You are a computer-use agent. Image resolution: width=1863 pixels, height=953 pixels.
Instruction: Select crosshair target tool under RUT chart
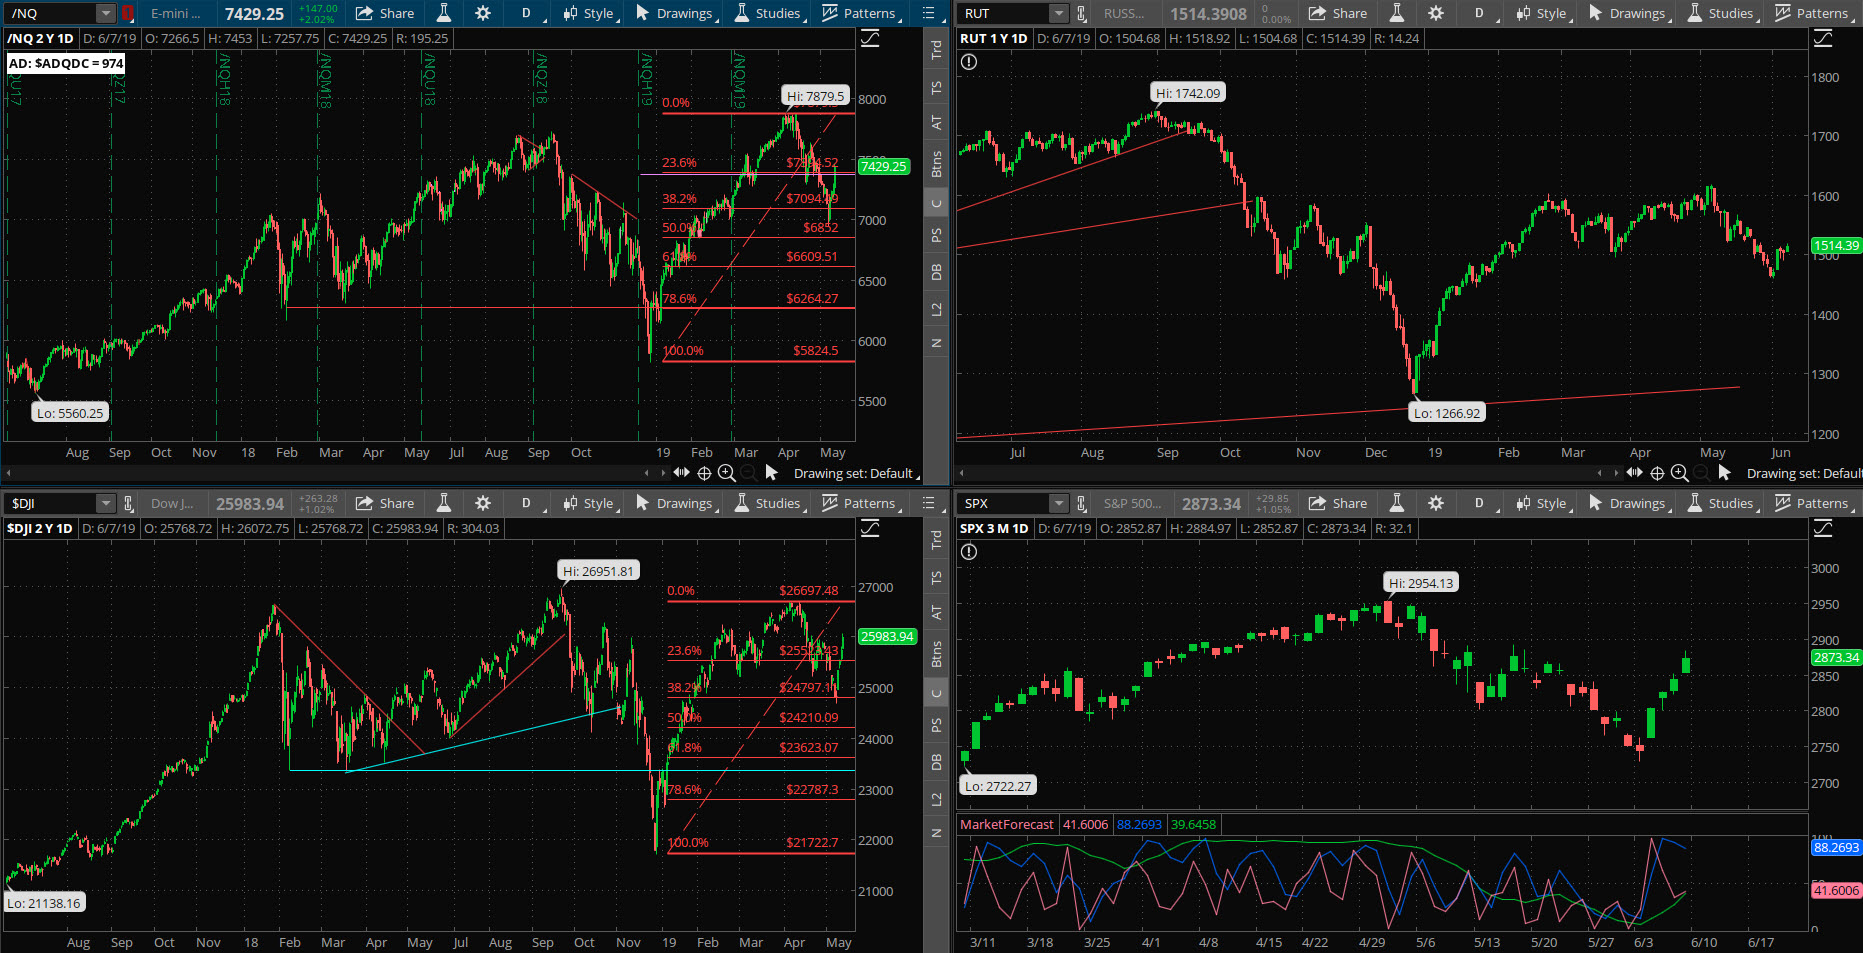coord(1657,473)
